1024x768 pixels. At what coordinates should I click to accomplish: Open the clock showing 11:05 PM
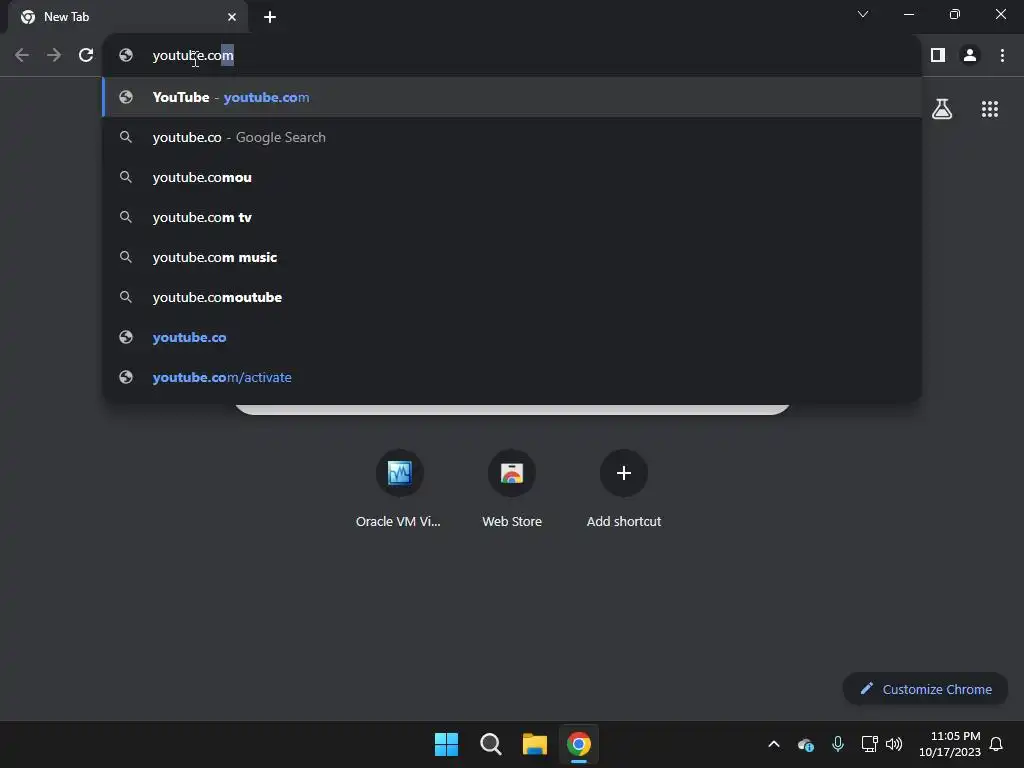(950, 744)
